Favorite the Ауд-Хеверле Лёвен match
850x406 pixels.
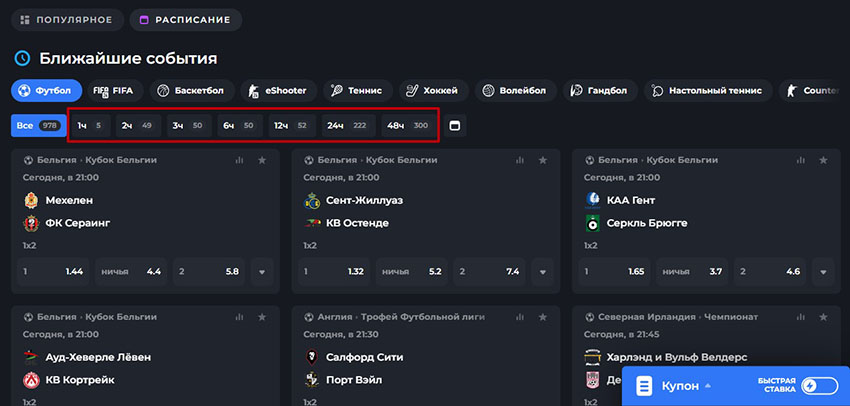(262, 317)
